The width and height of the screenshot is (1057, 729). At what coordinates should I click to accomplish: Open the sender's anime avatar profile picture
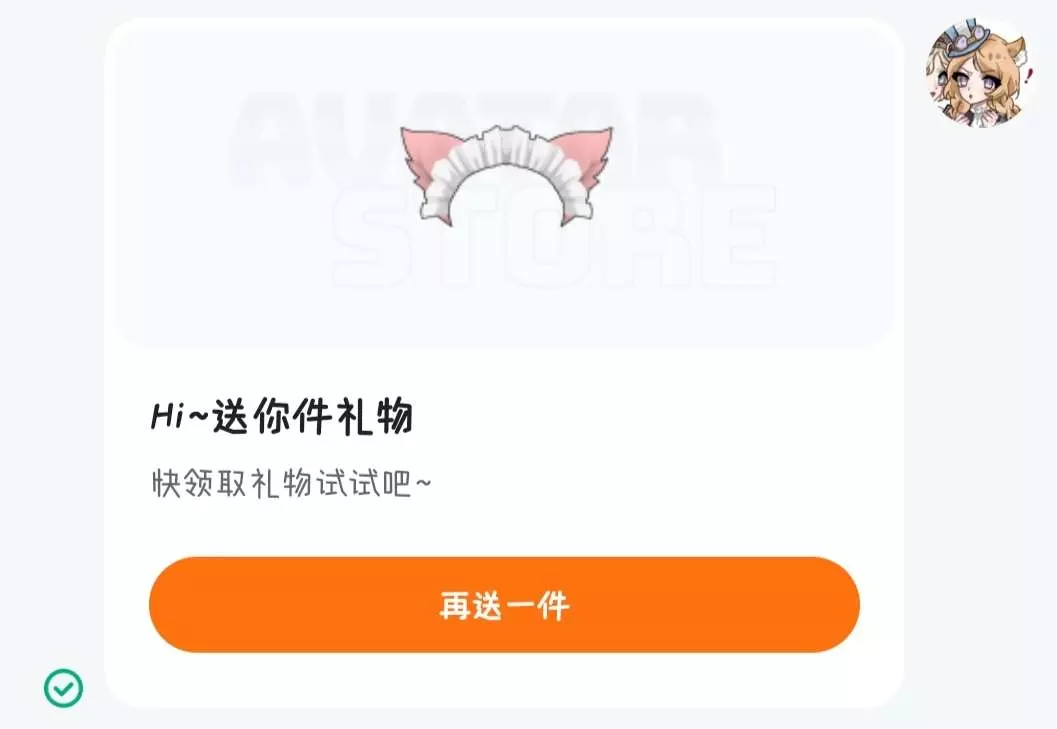point(979,73)
